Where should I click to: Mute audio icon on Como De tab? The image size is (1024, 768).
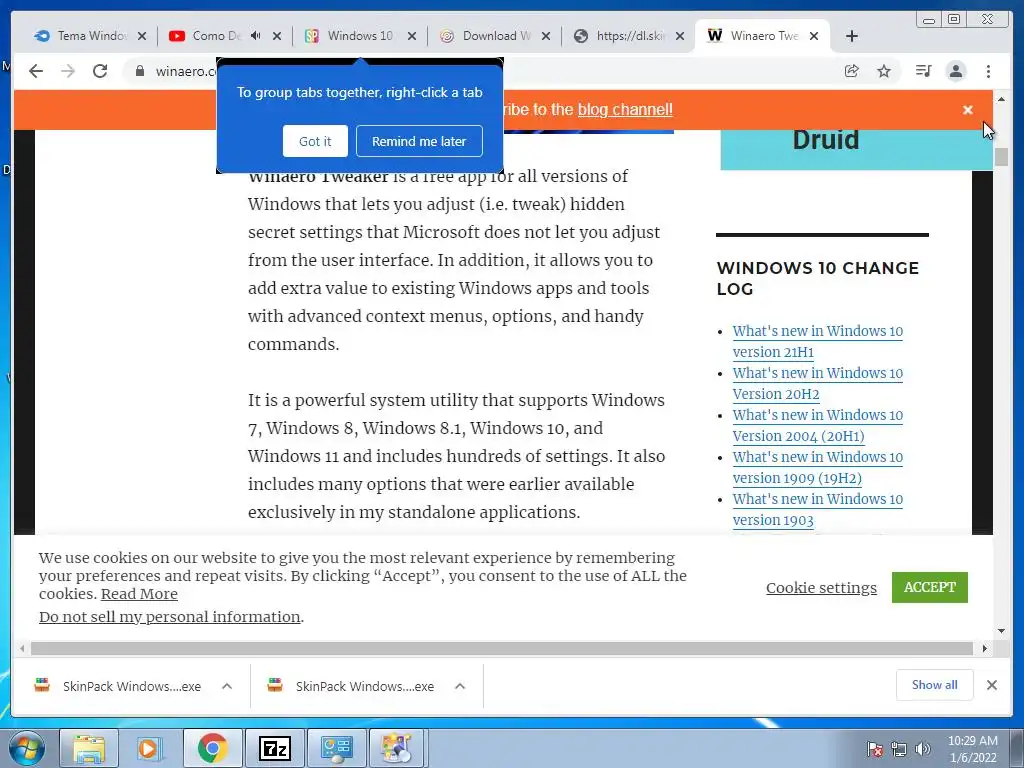255,36
